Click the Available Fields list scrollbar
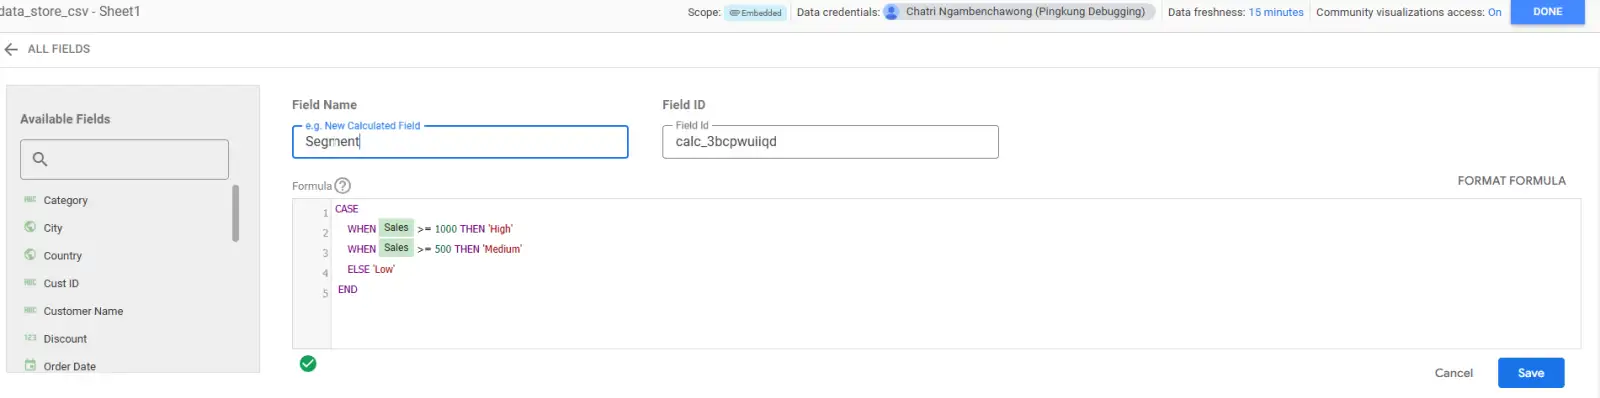Viewport: 1600px width, 398px height. coord(236,213)
